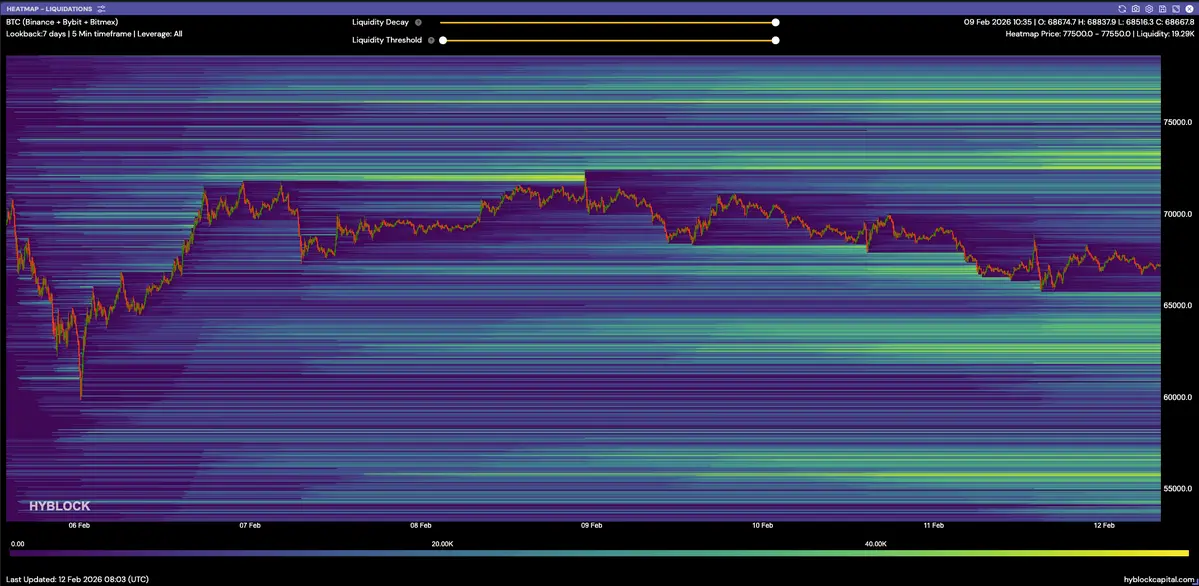Open the hyblockcapital.com link
Image resolution: width=1199 pixels, height=586 pixels.
pyautogui.click(x=1158, y=579)
